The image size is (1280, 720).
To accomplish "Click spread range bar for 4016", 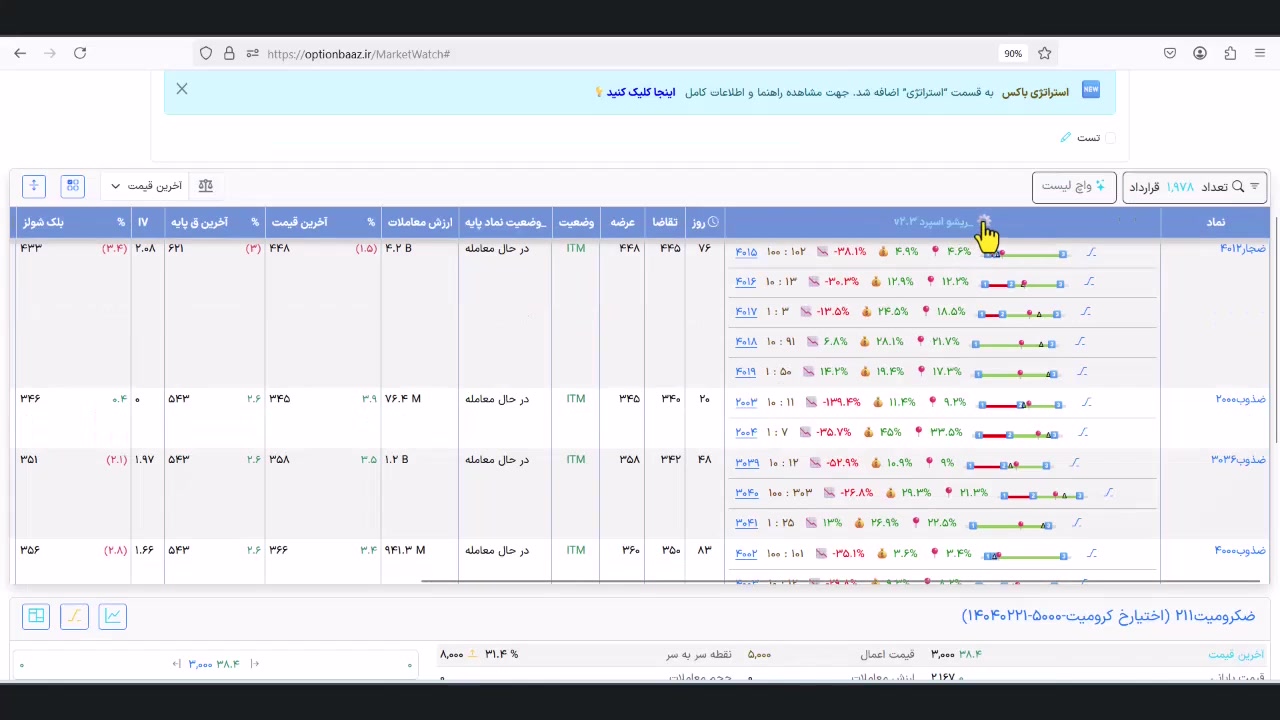I will (1023, 284).
